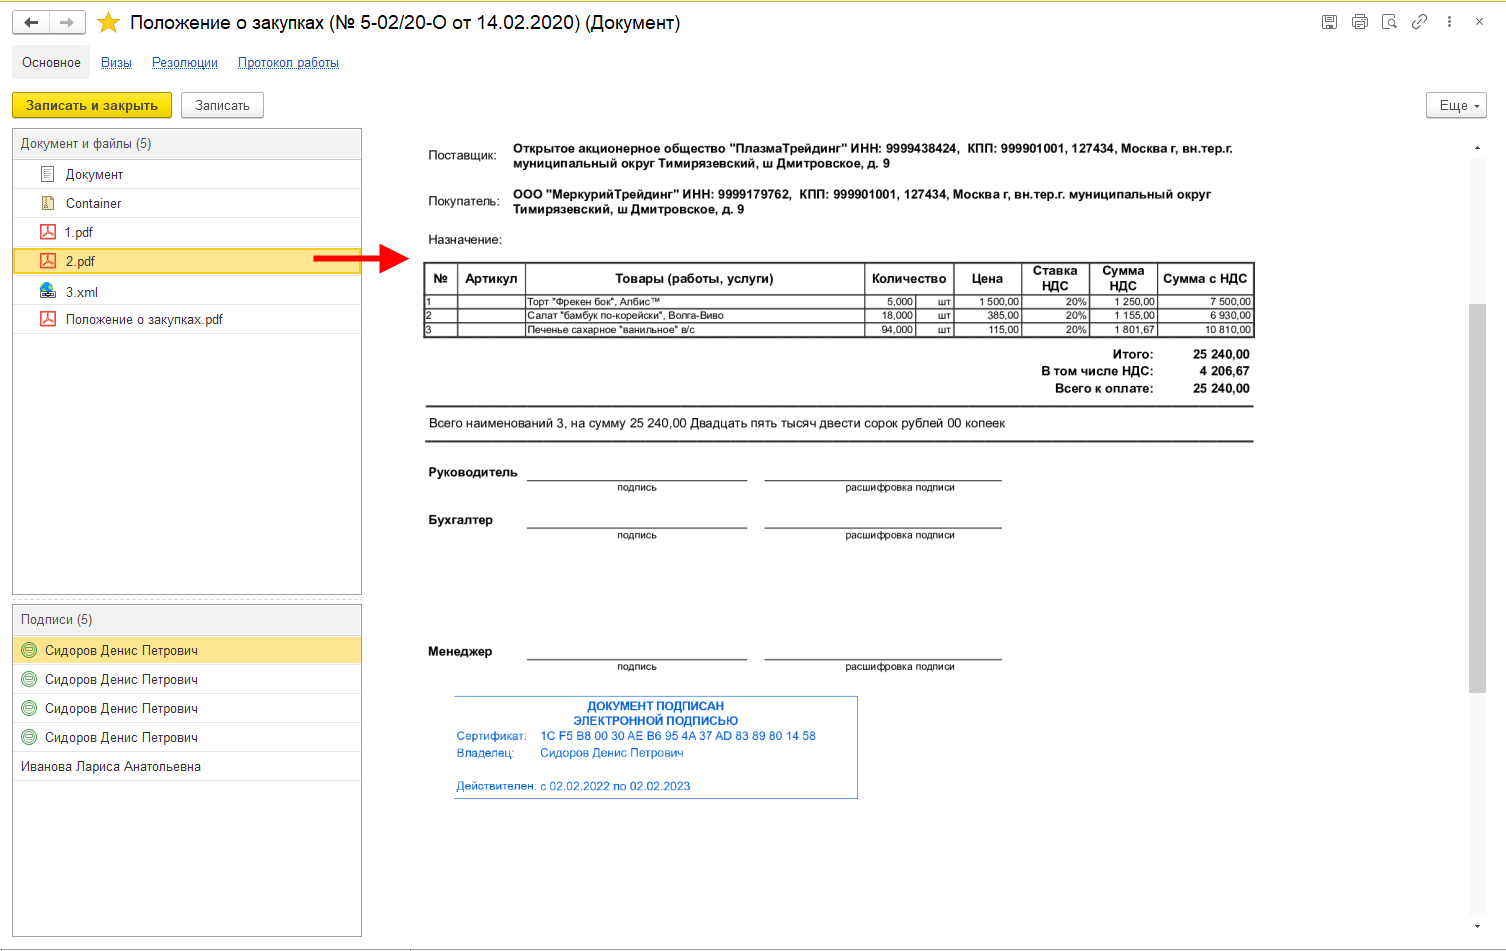Click the 7 500,00 sum cell
Viewport: 1506px width, 951px height.
1205,301
